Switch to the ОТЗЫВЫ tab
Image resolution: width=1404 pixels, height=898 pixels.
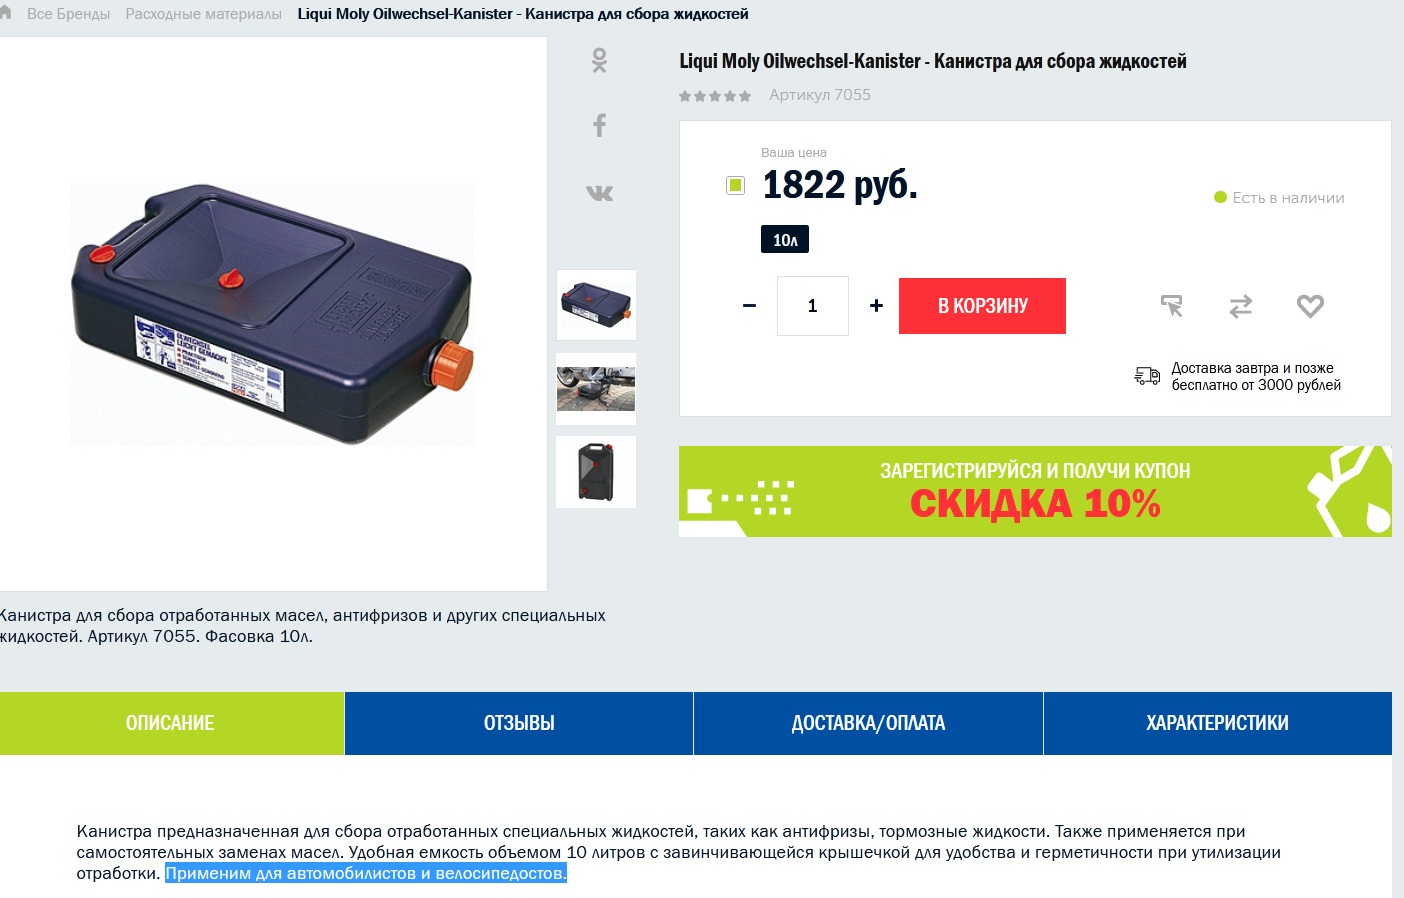tap(519, 723)
